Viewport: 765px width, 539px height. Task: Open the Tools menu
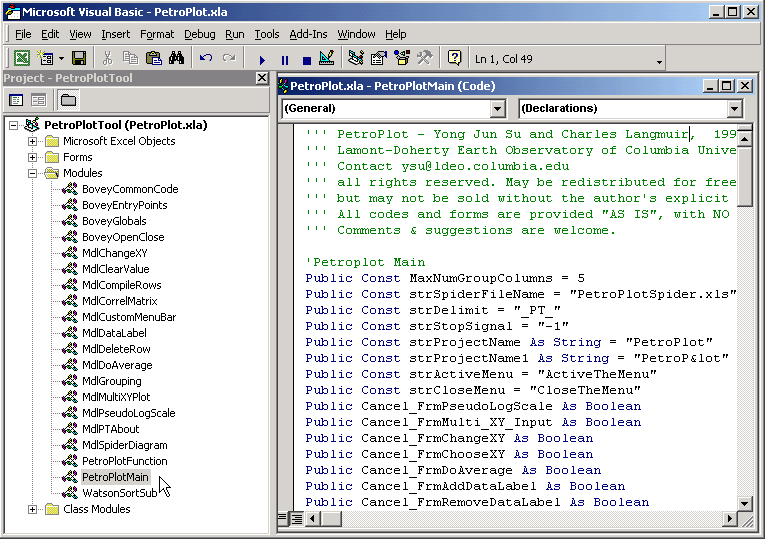point(267,34)
